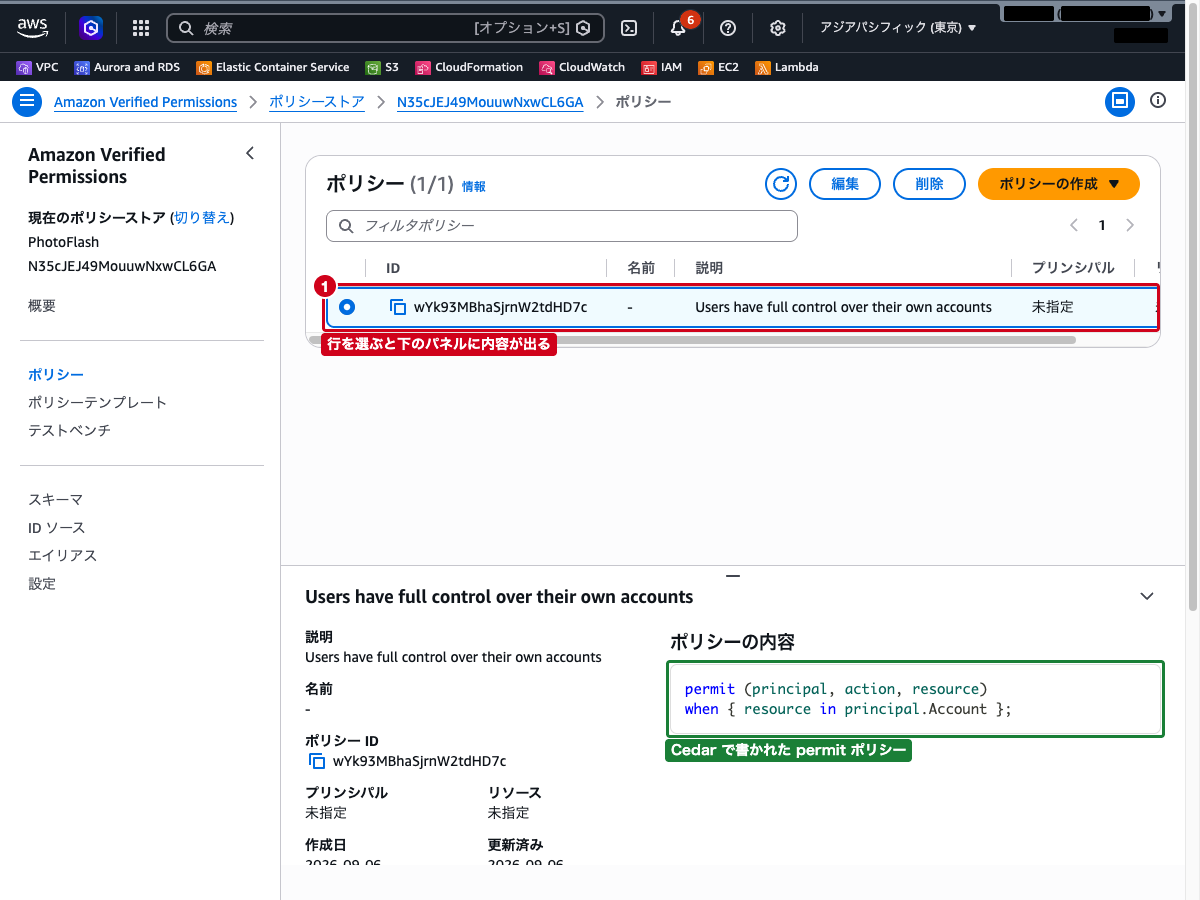Focus the top 検索 search bar
The width and height of the screenshot is (1200, 900).
pos(386,28)
